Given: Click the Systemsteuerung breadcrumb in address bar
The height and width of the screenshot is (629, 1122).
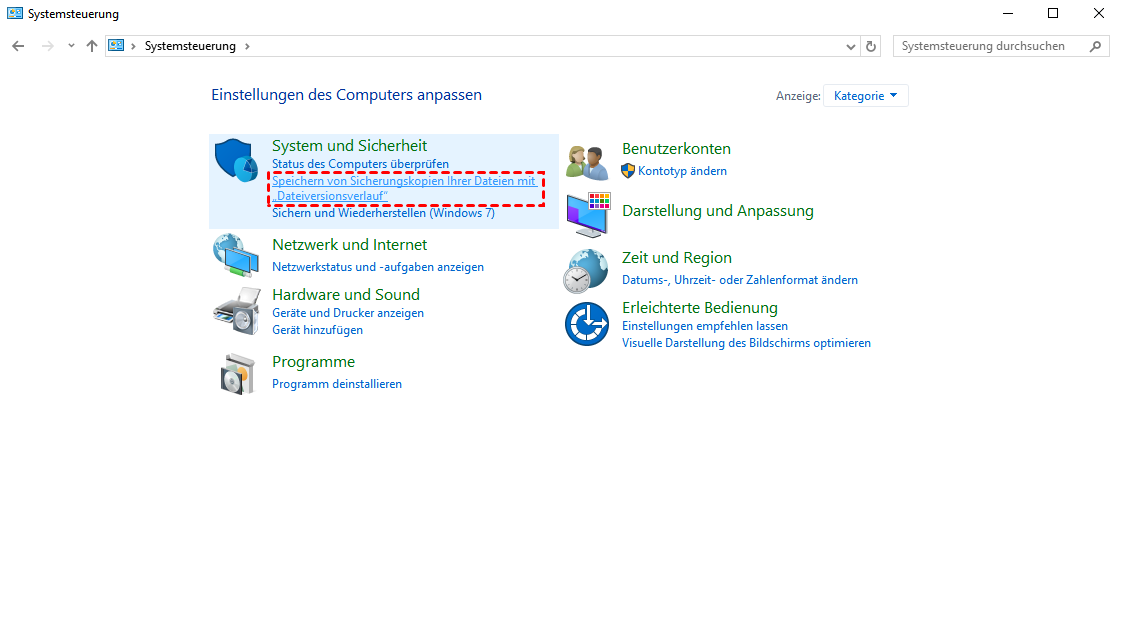Looking at the screenshot, I should click(x=190, y=46).
